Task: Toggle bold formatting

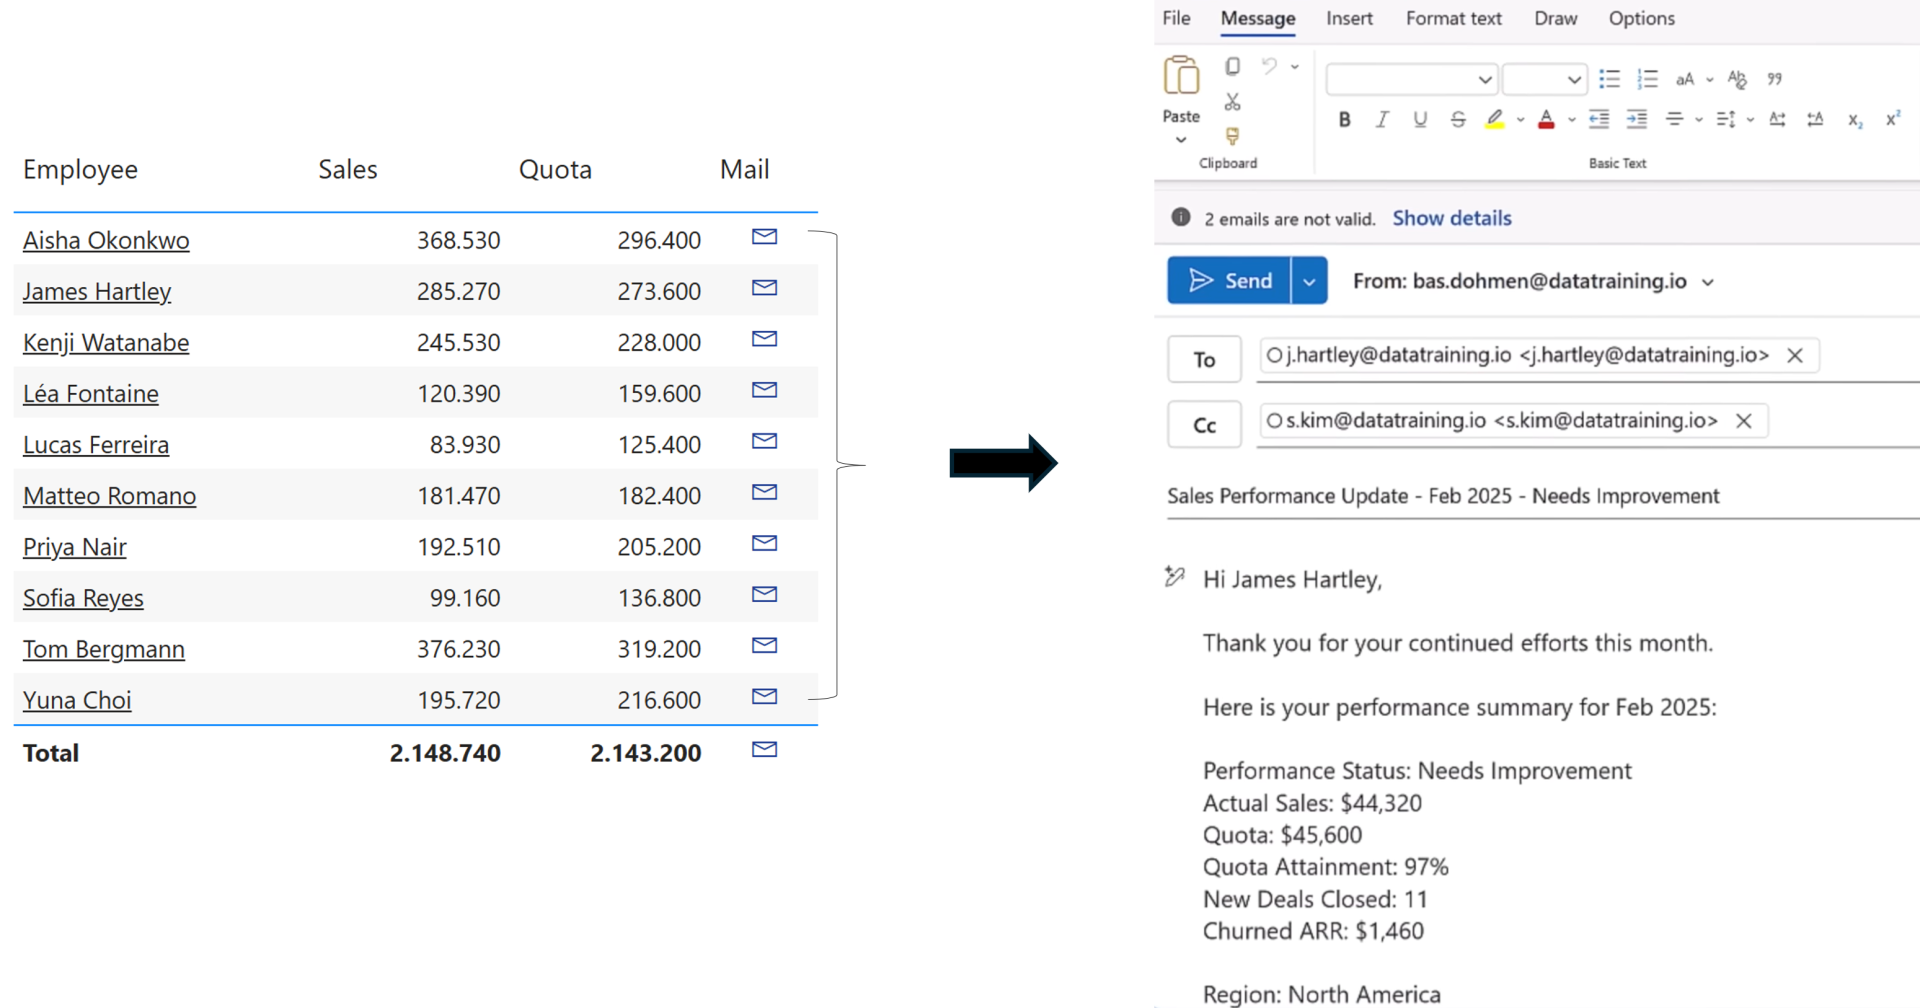Action: click(x=1344, y=120)
